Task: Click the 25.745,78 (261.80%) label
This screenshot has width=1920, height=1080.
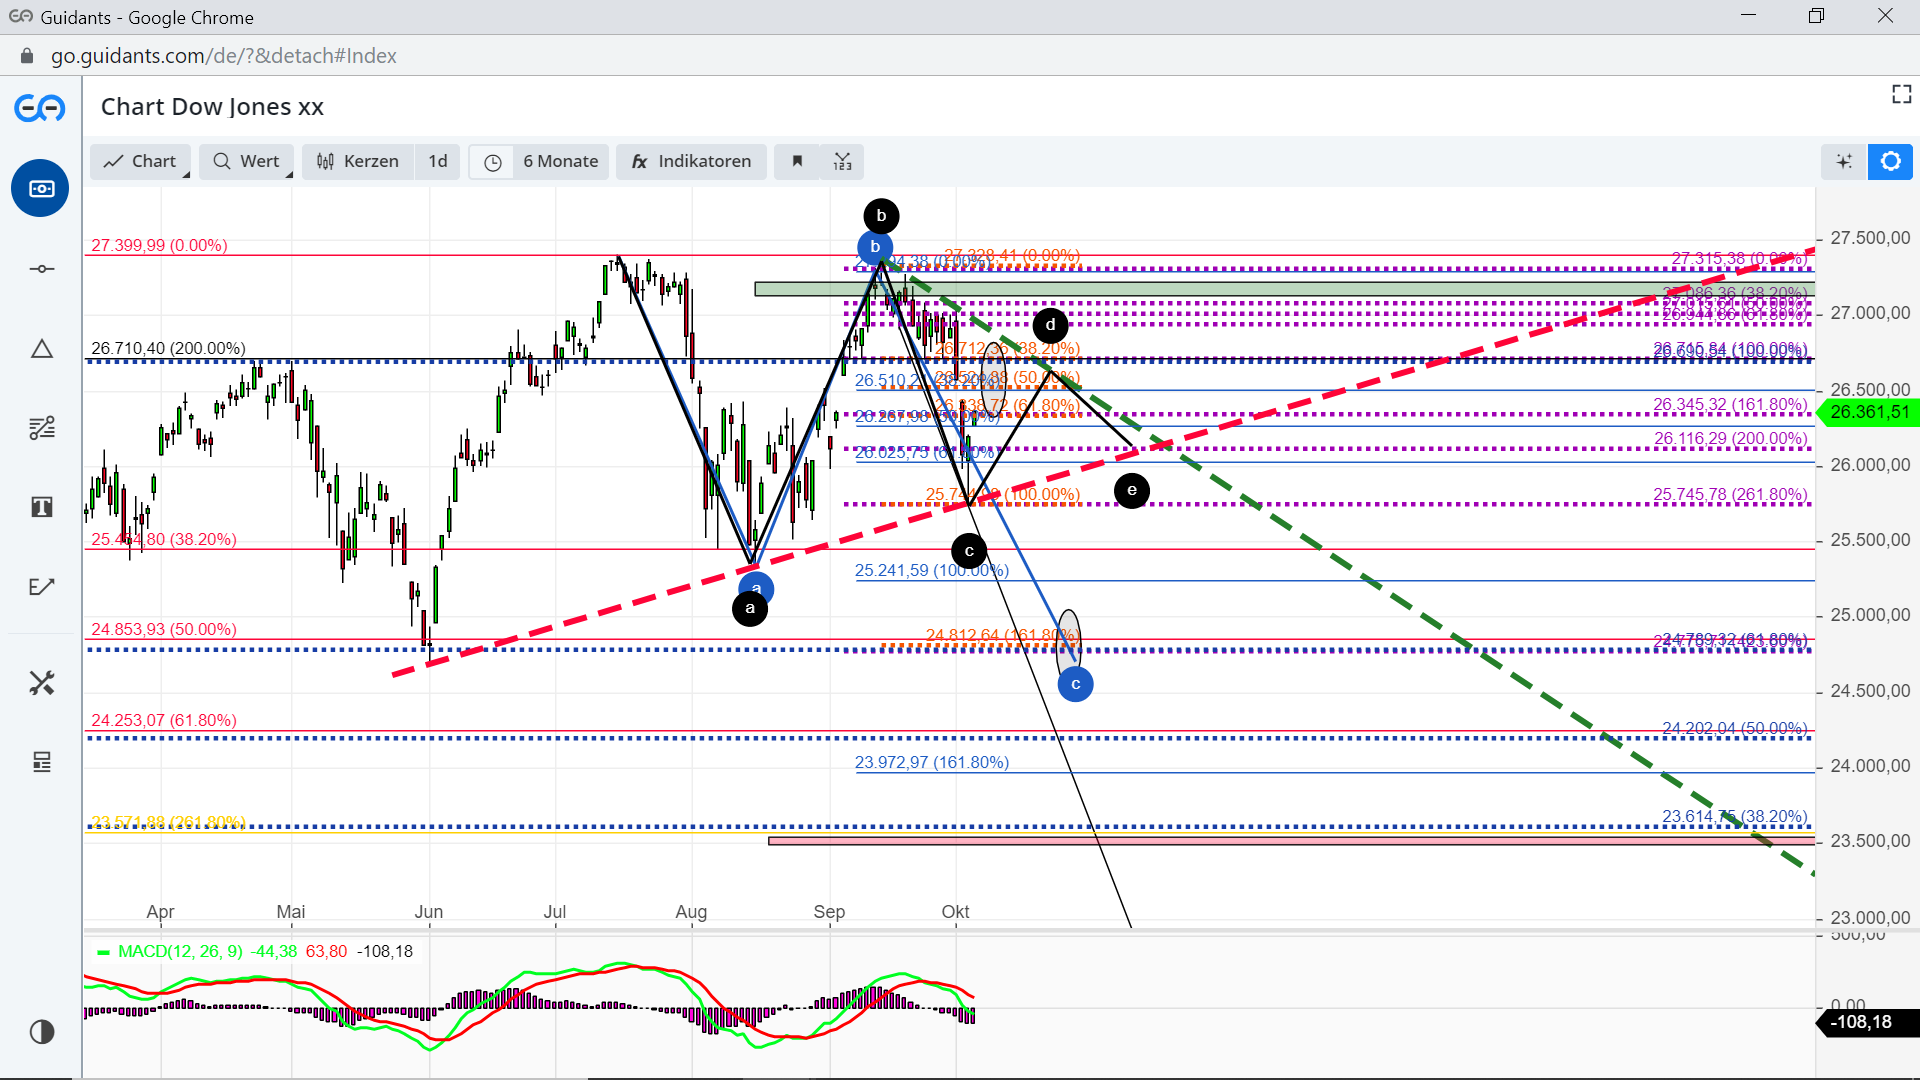Action: [1730, 494]
